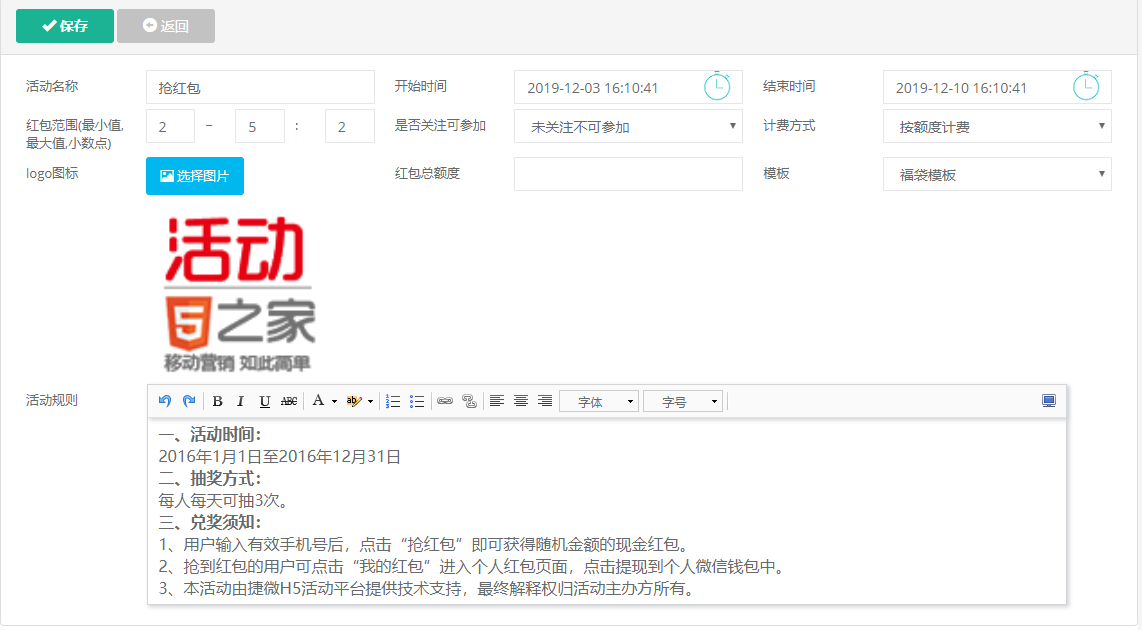Focus decimal places field
Image resolution: width=1142 pixels, height=630 pixels.
click(350, 126)
